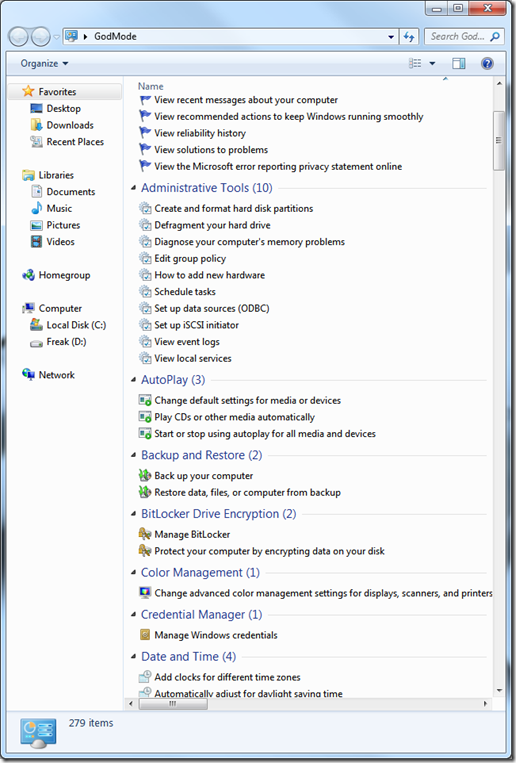Click the keys icon beside Manage BitLocker
516x763 pixels.
[145, 534]
